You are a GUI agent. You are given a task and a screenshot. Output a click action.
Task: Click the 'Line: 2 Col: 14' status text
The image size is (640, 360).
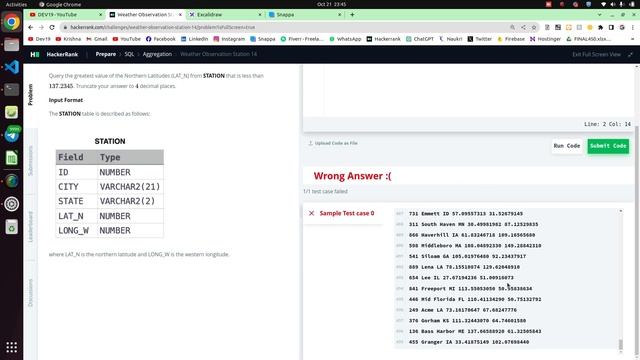[607, 124]
